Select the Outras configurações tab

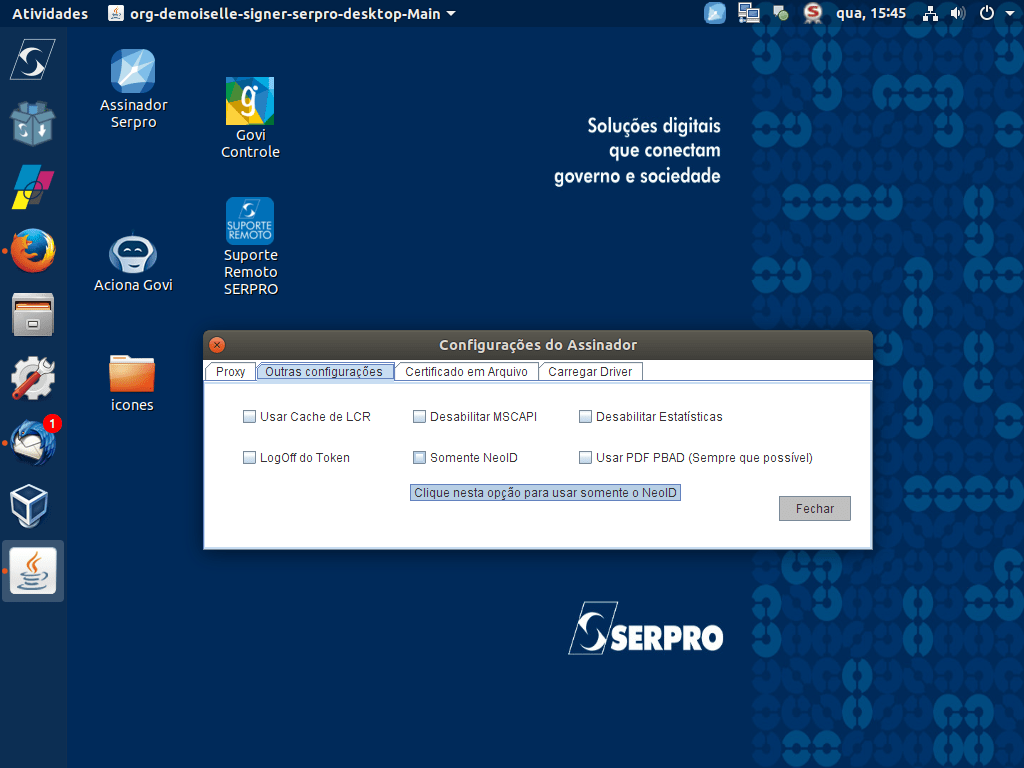point(325,372)
